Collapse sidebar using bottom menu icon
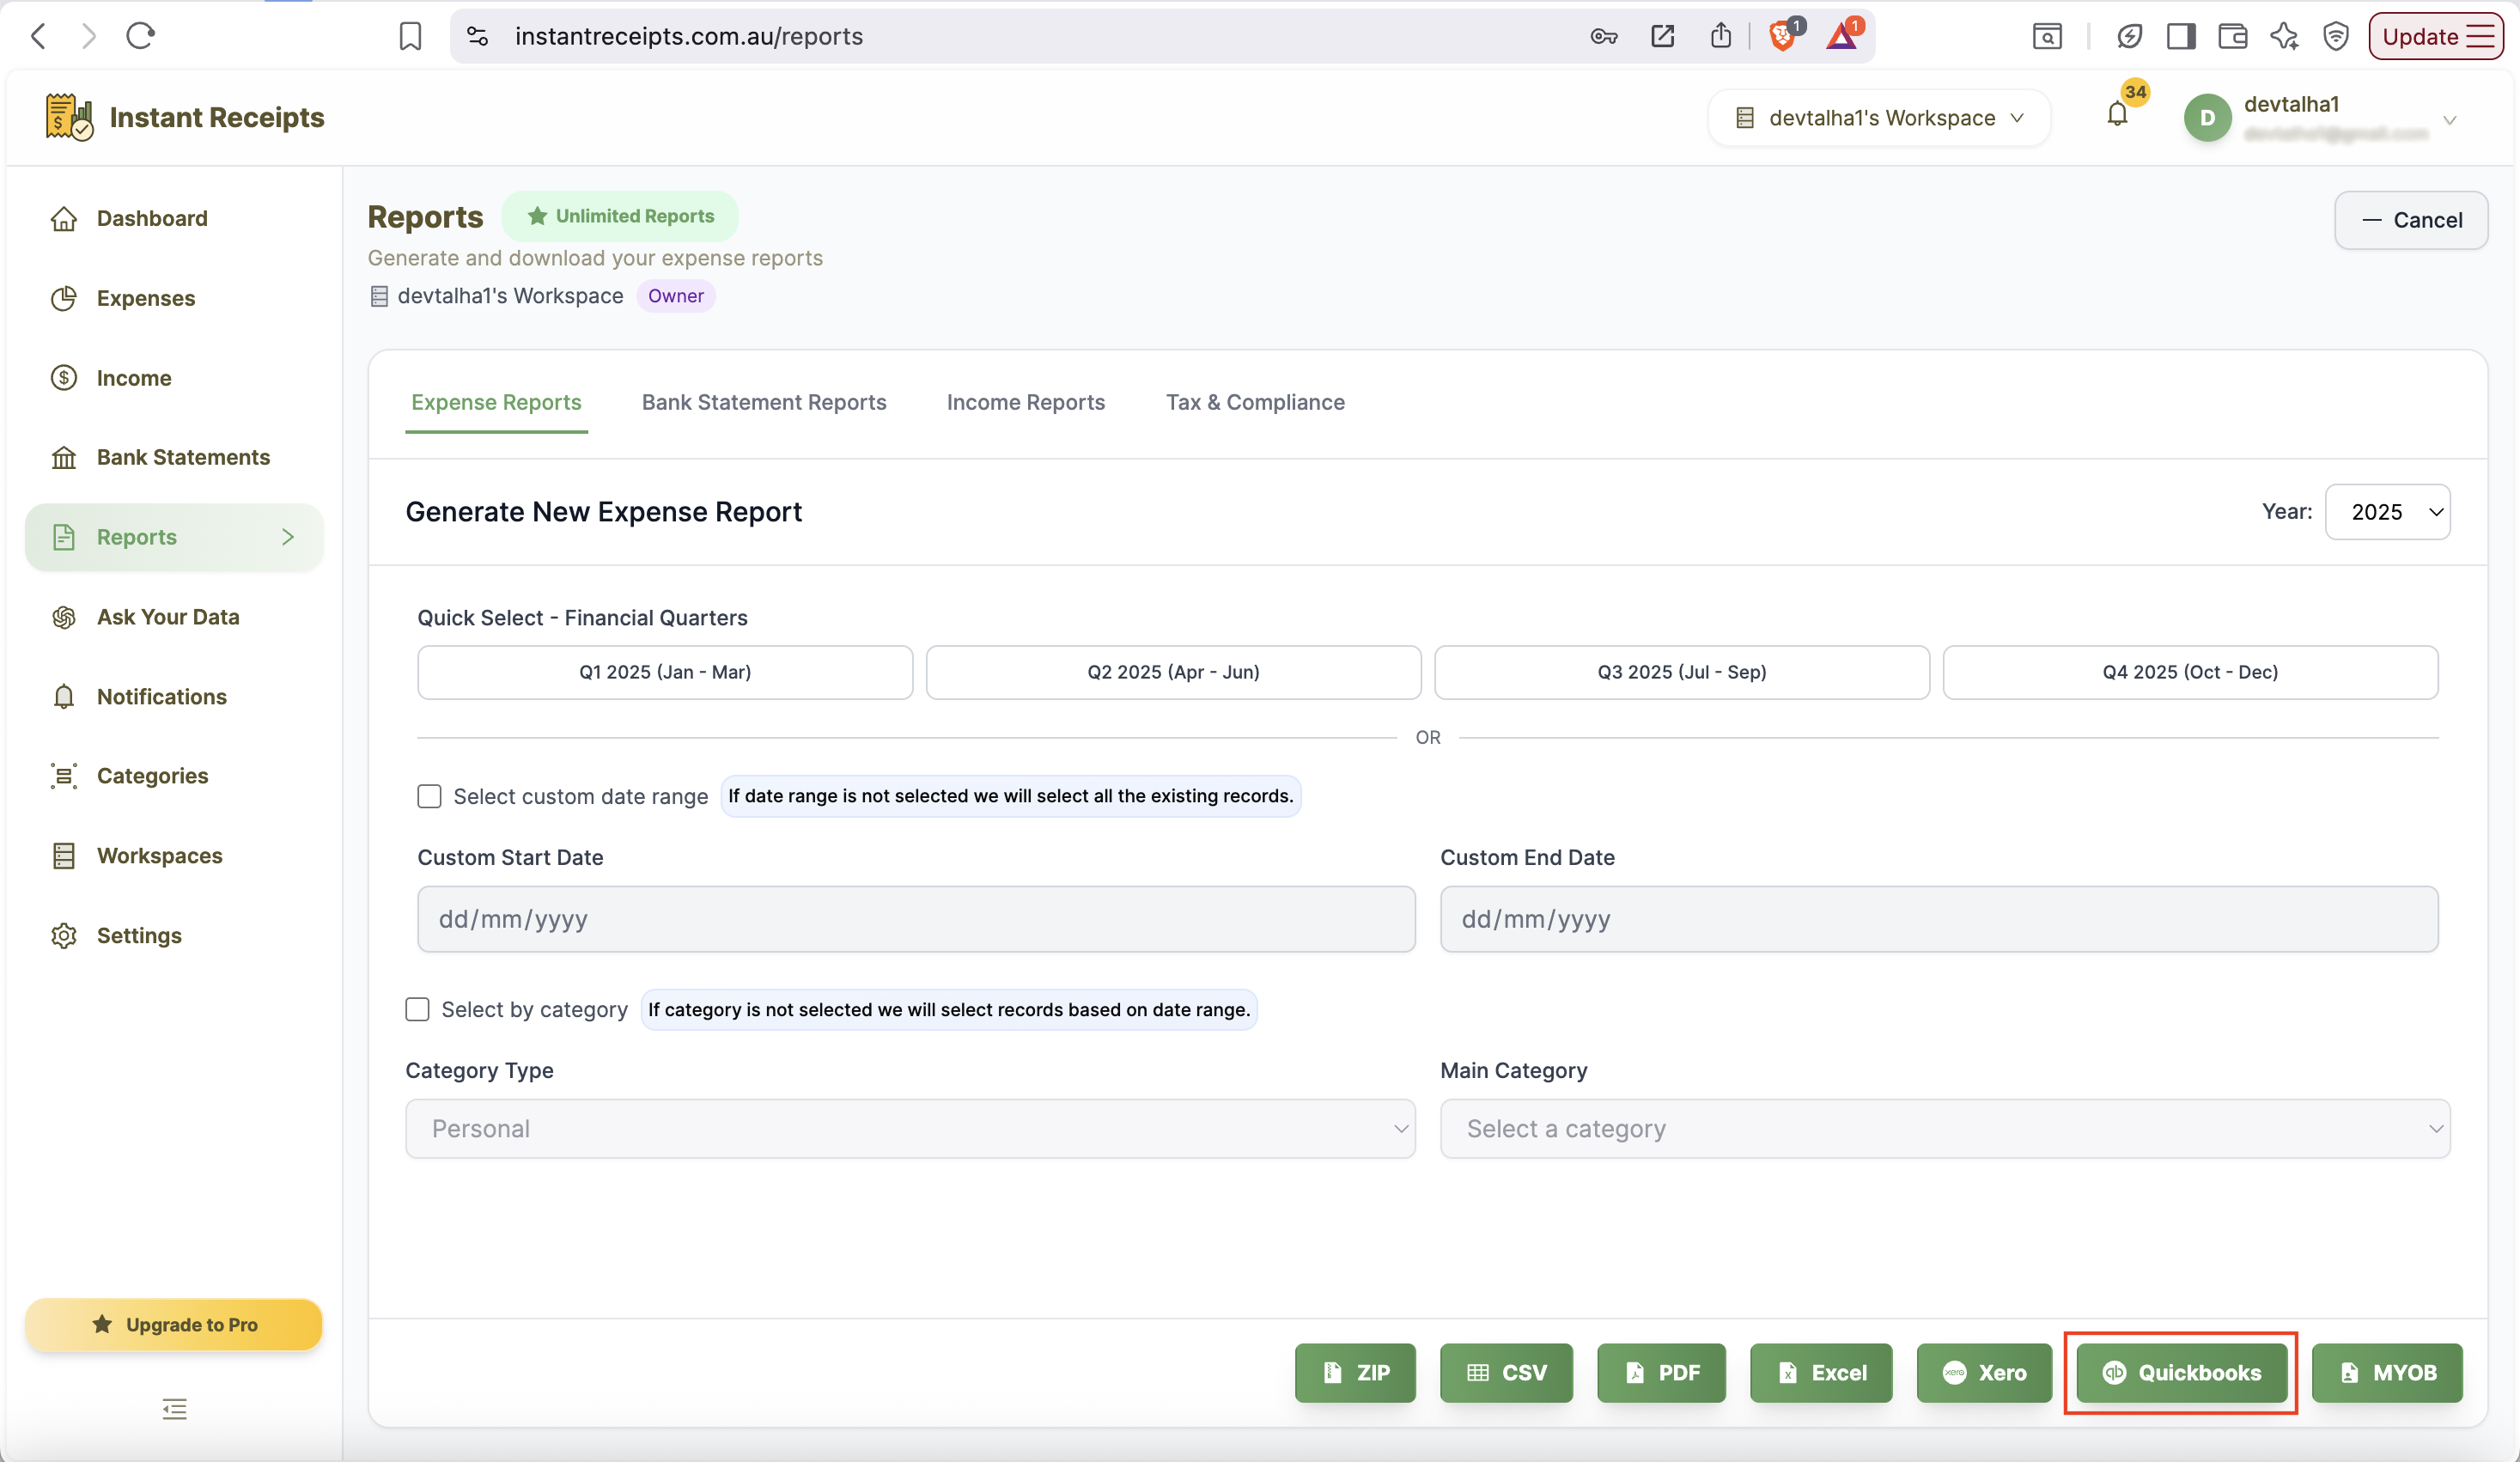The width and height of the screenshot is (2520, 1462). [174, 1409]
